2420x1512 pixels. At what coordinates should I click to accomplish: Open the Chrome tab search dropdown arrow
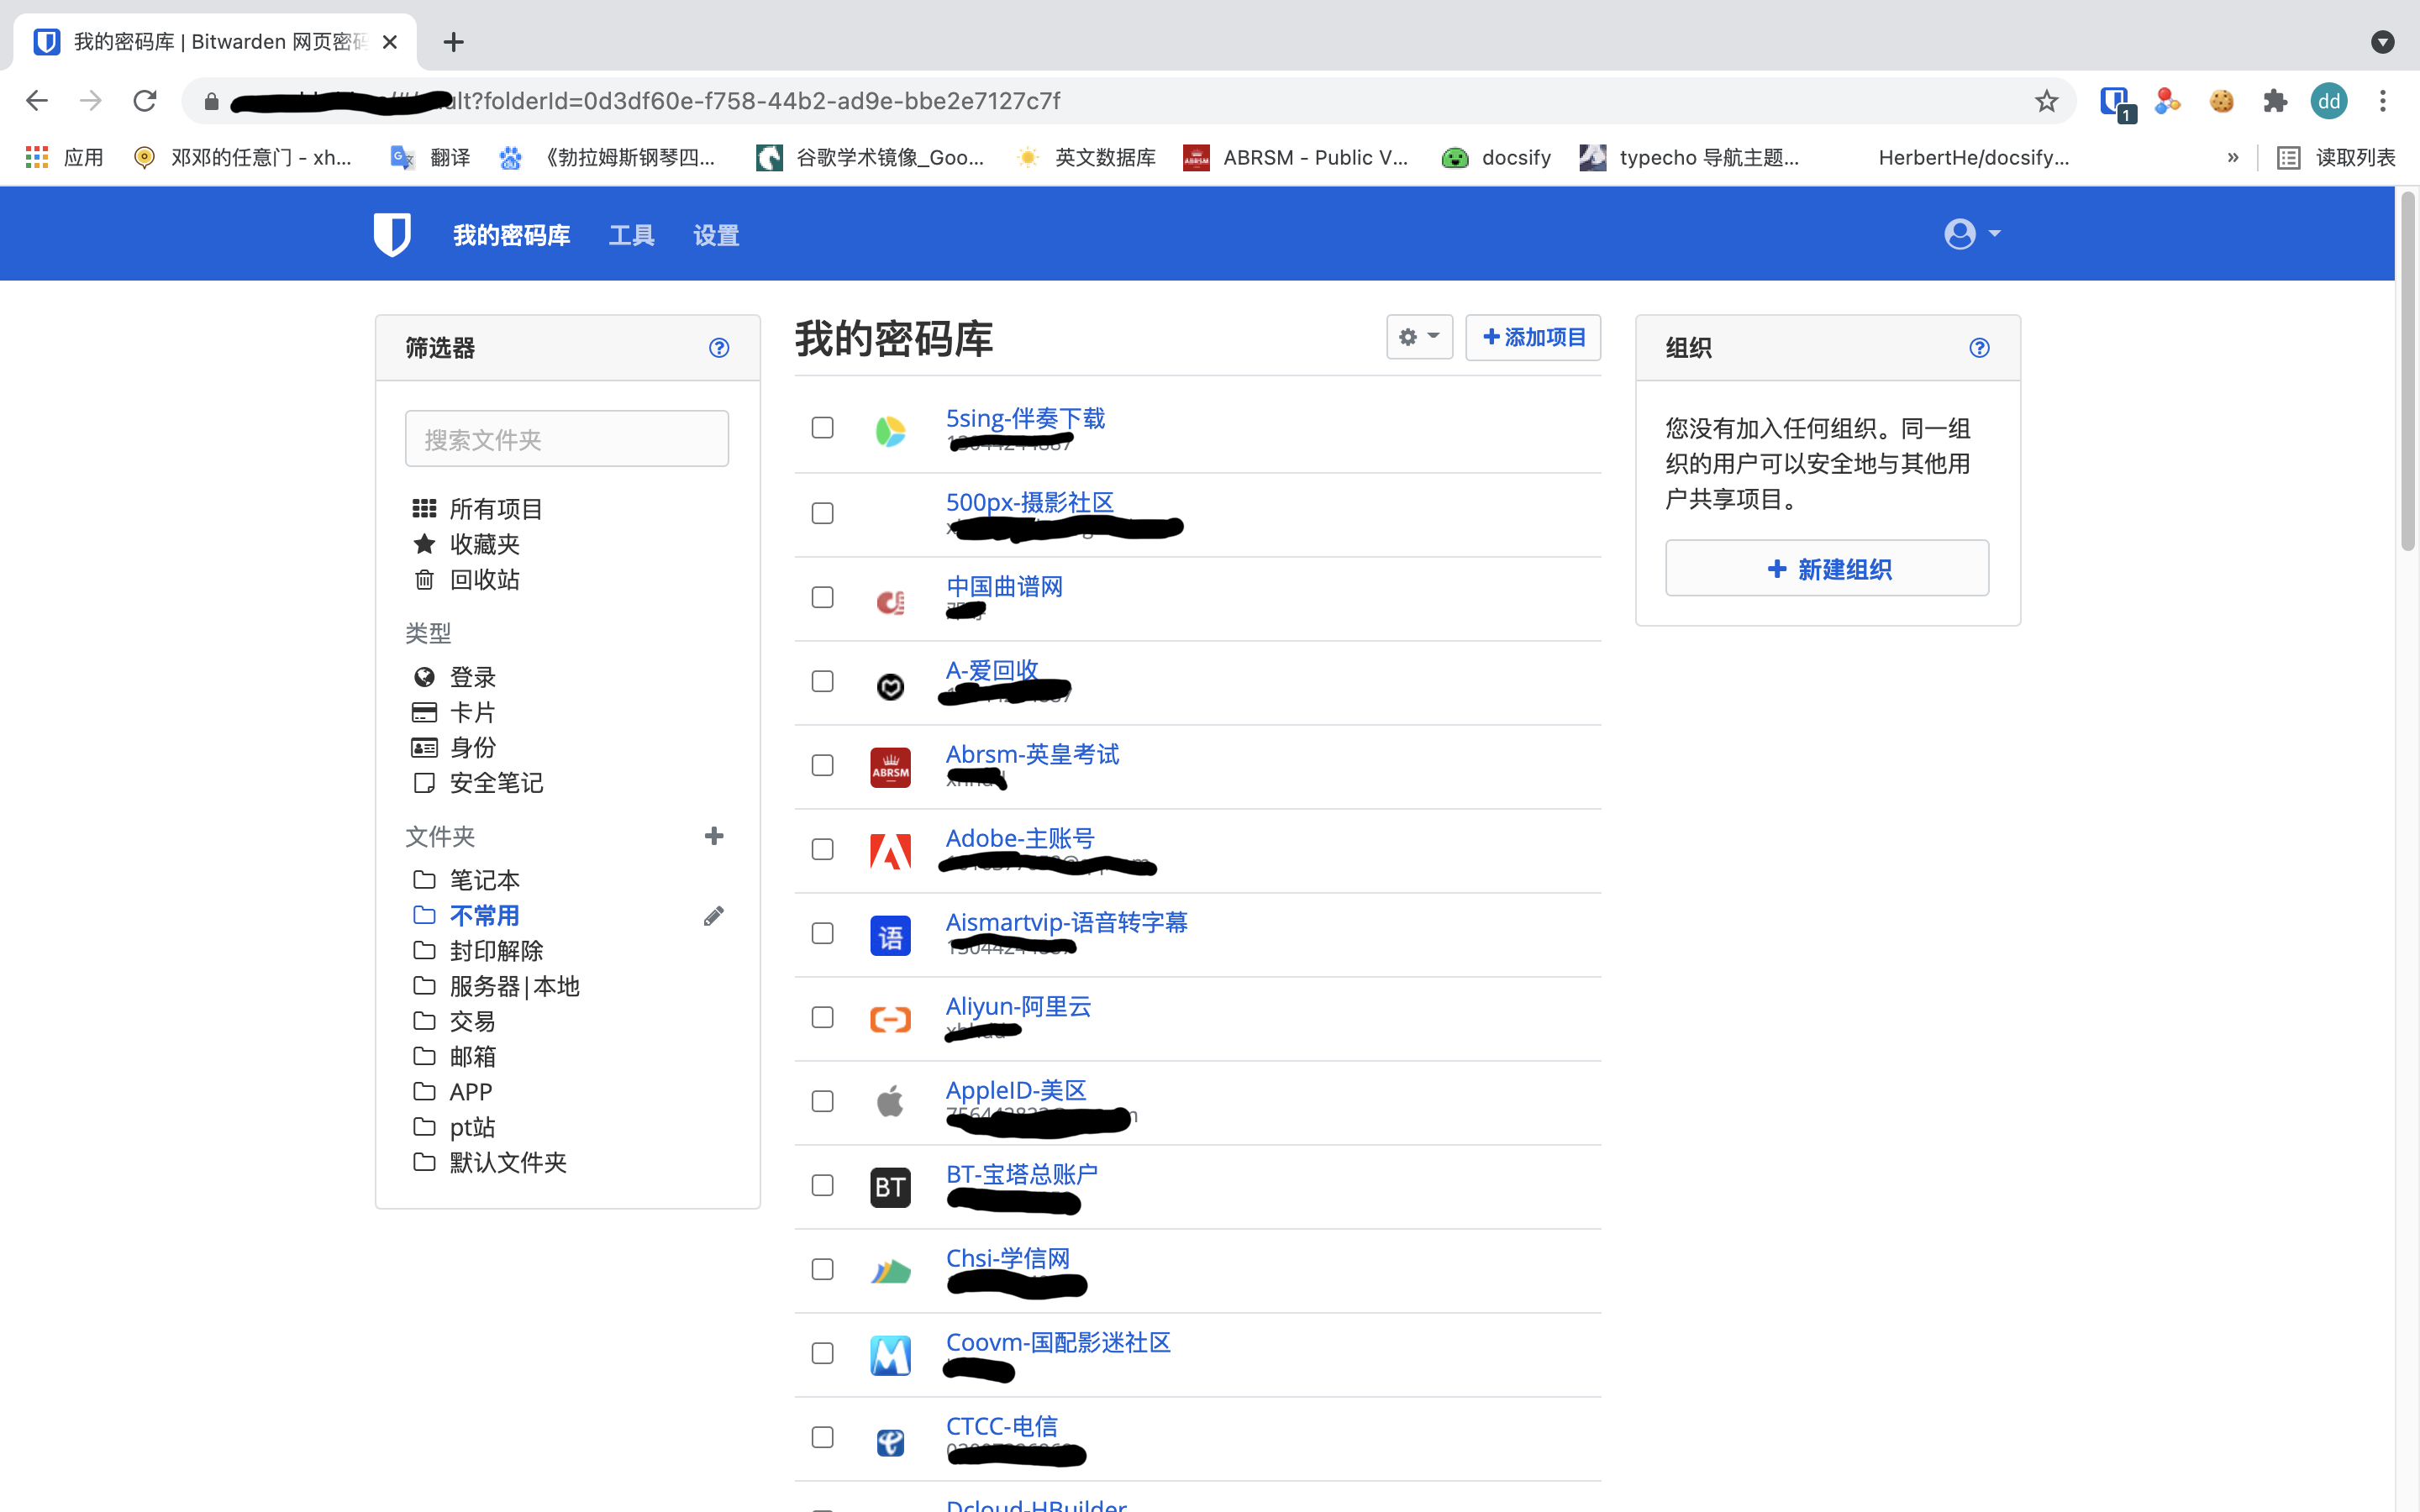(2383, 42)
